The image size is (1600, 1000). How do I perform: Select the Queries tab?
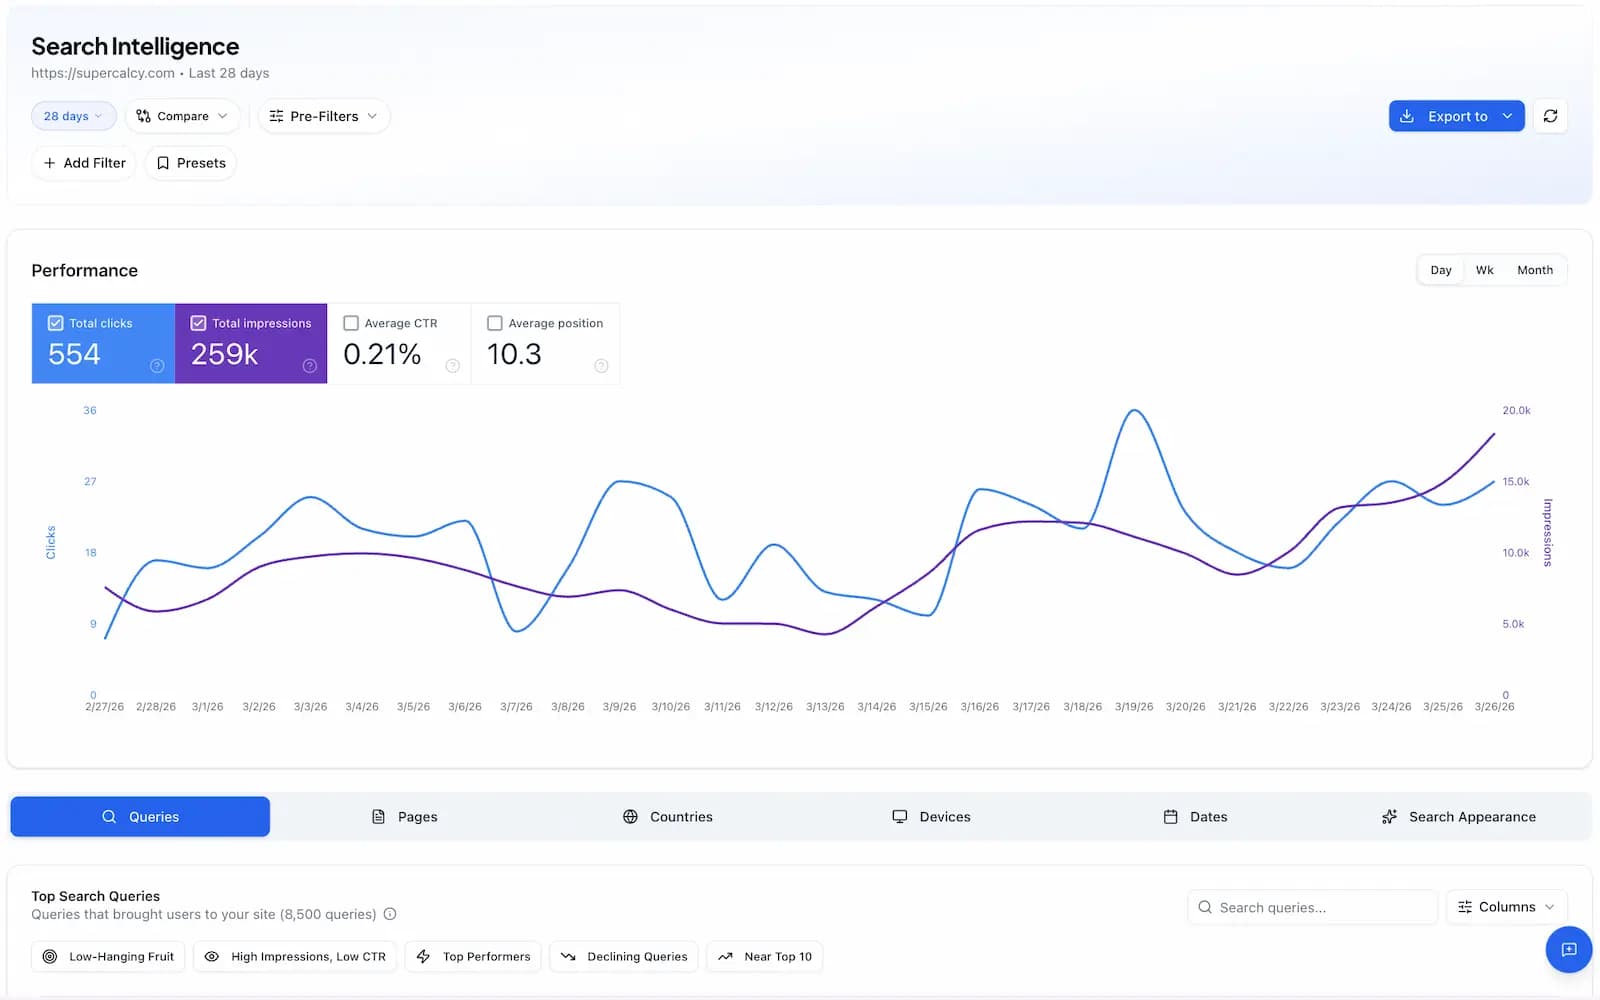140,817
